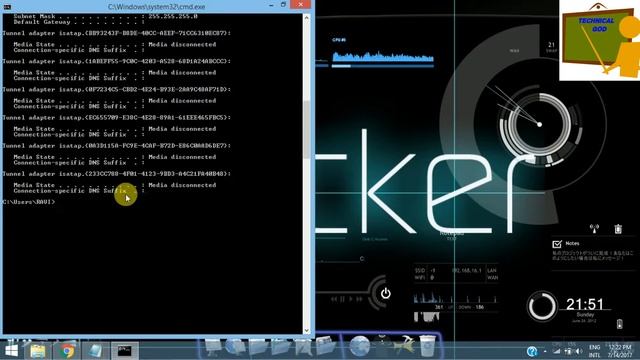The height and width of the screenshot is (360, 640).
Task: Click the Notes heading on desktop widget
Action: click(x=572, y=243)
